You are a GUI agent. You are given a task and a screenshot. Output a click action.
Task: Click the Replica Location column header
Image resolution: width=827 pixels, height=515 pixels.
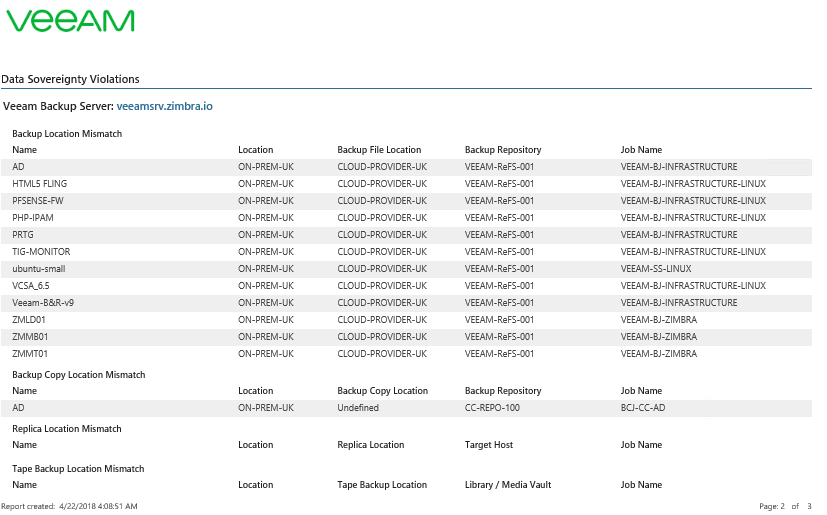tap(370, 445)
